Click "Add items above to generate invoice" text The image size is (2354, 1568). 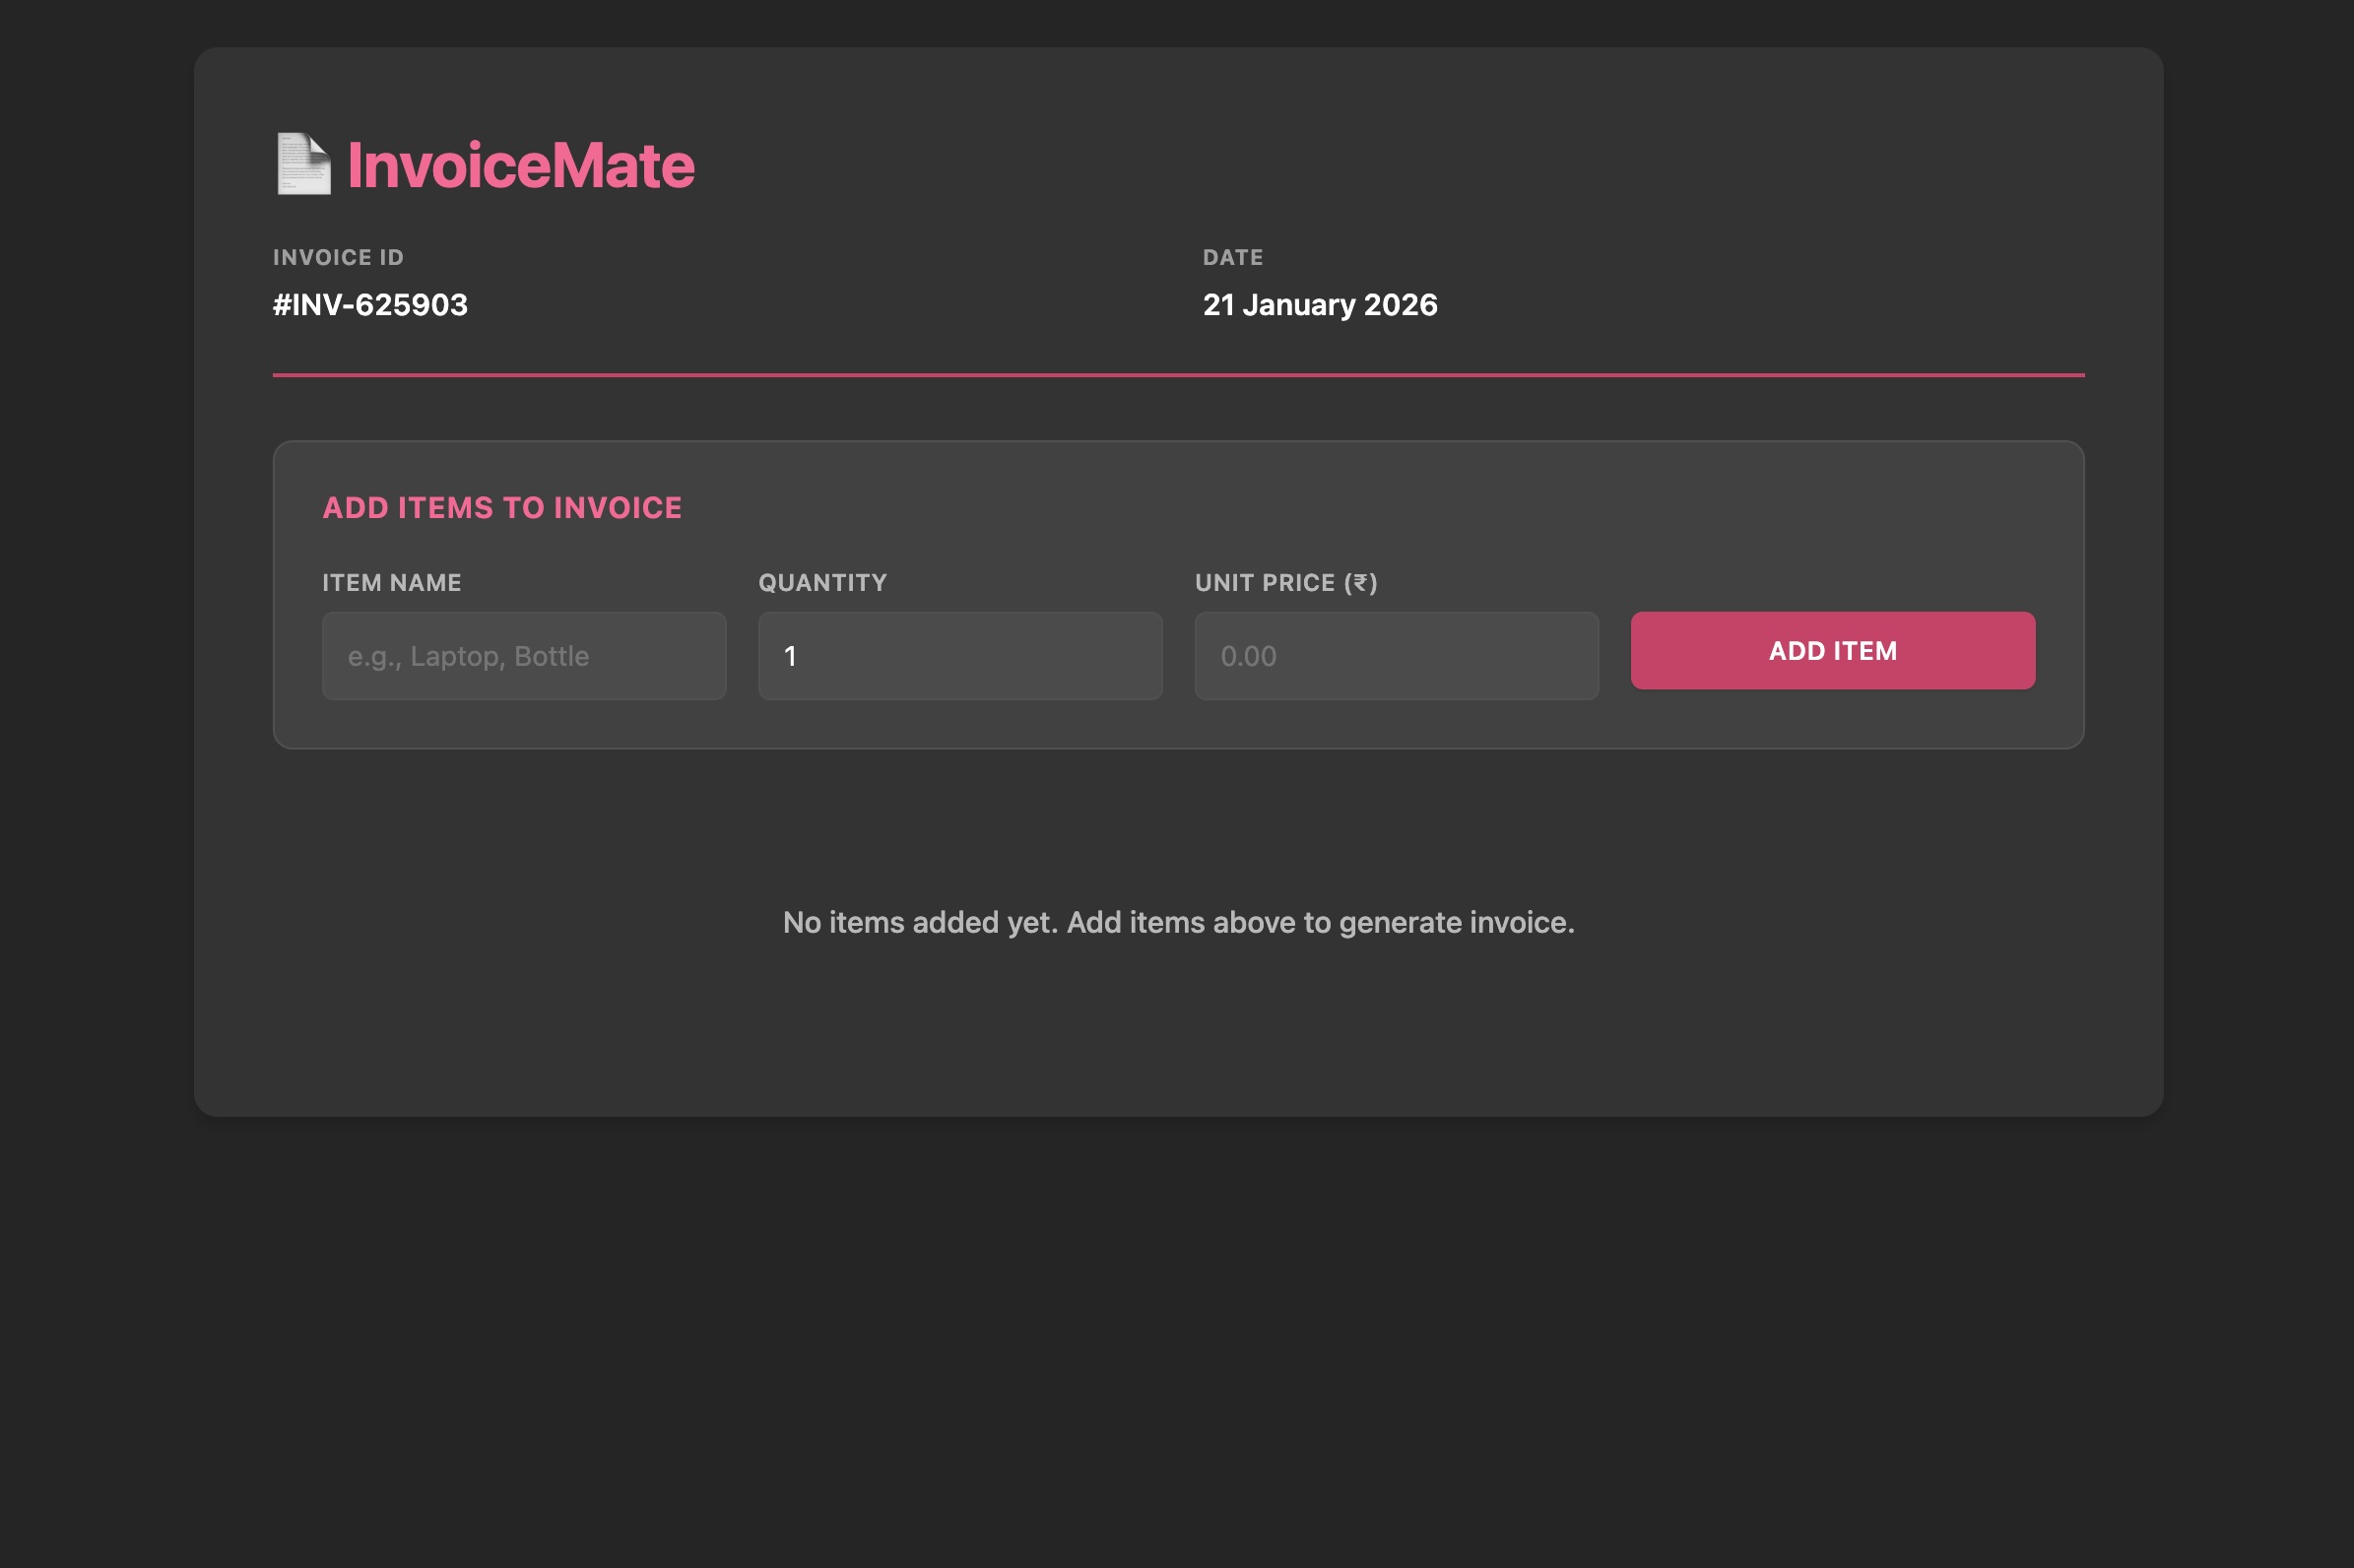1320,922
